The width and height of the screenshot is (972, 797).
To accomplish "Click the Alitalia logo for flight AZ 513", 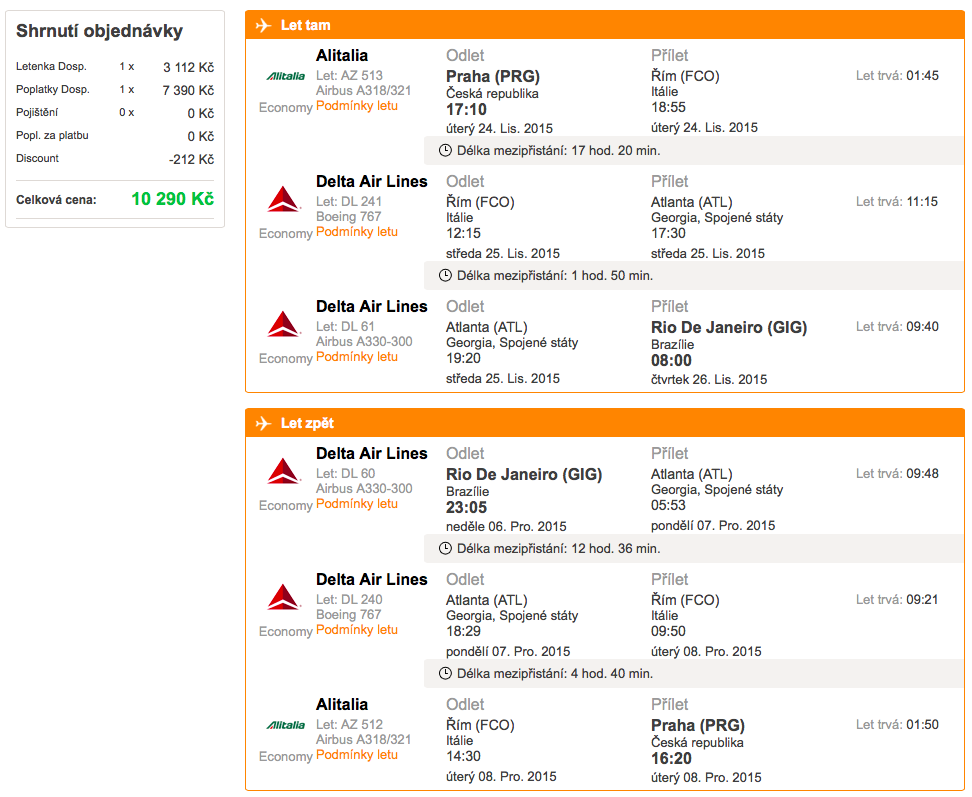I will [x=285, y=76].
